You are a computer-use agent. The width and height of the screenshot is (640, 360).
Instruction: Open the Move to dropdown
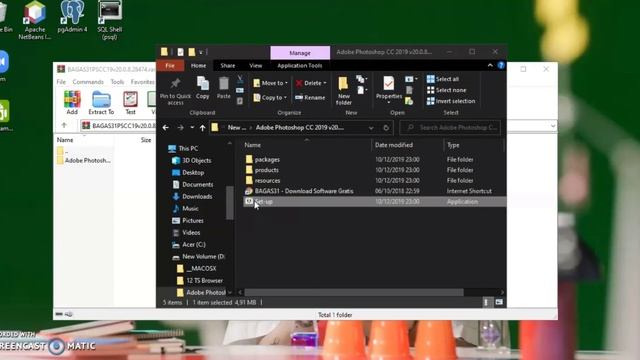pos(270,83)
